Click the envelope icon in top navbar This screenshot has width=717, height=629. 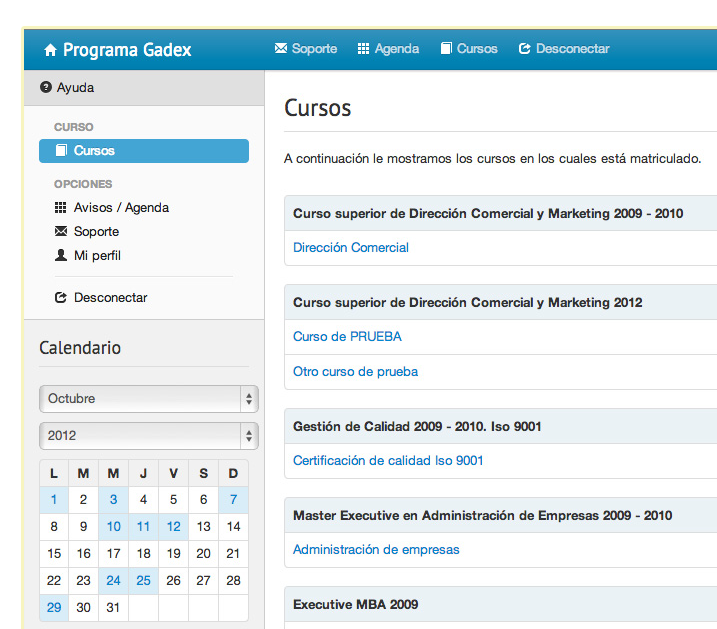click(281, 48)
